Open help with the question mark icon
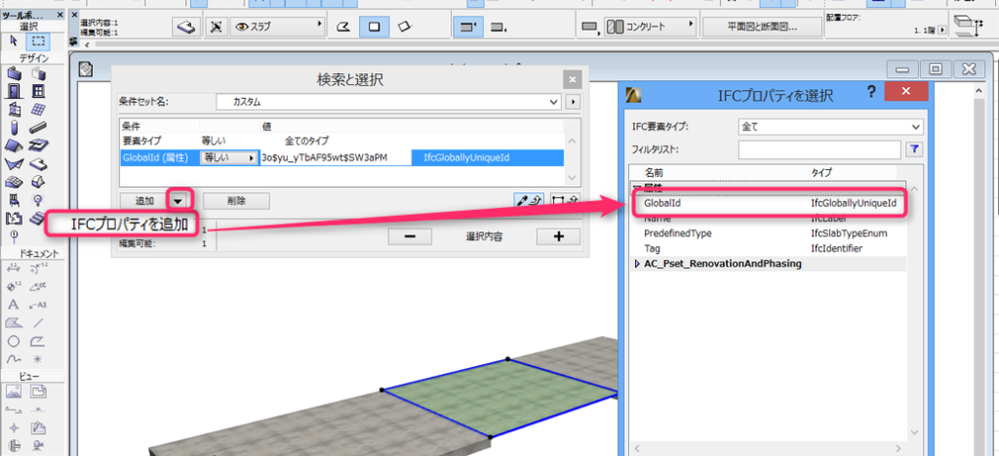 (872, 92)
